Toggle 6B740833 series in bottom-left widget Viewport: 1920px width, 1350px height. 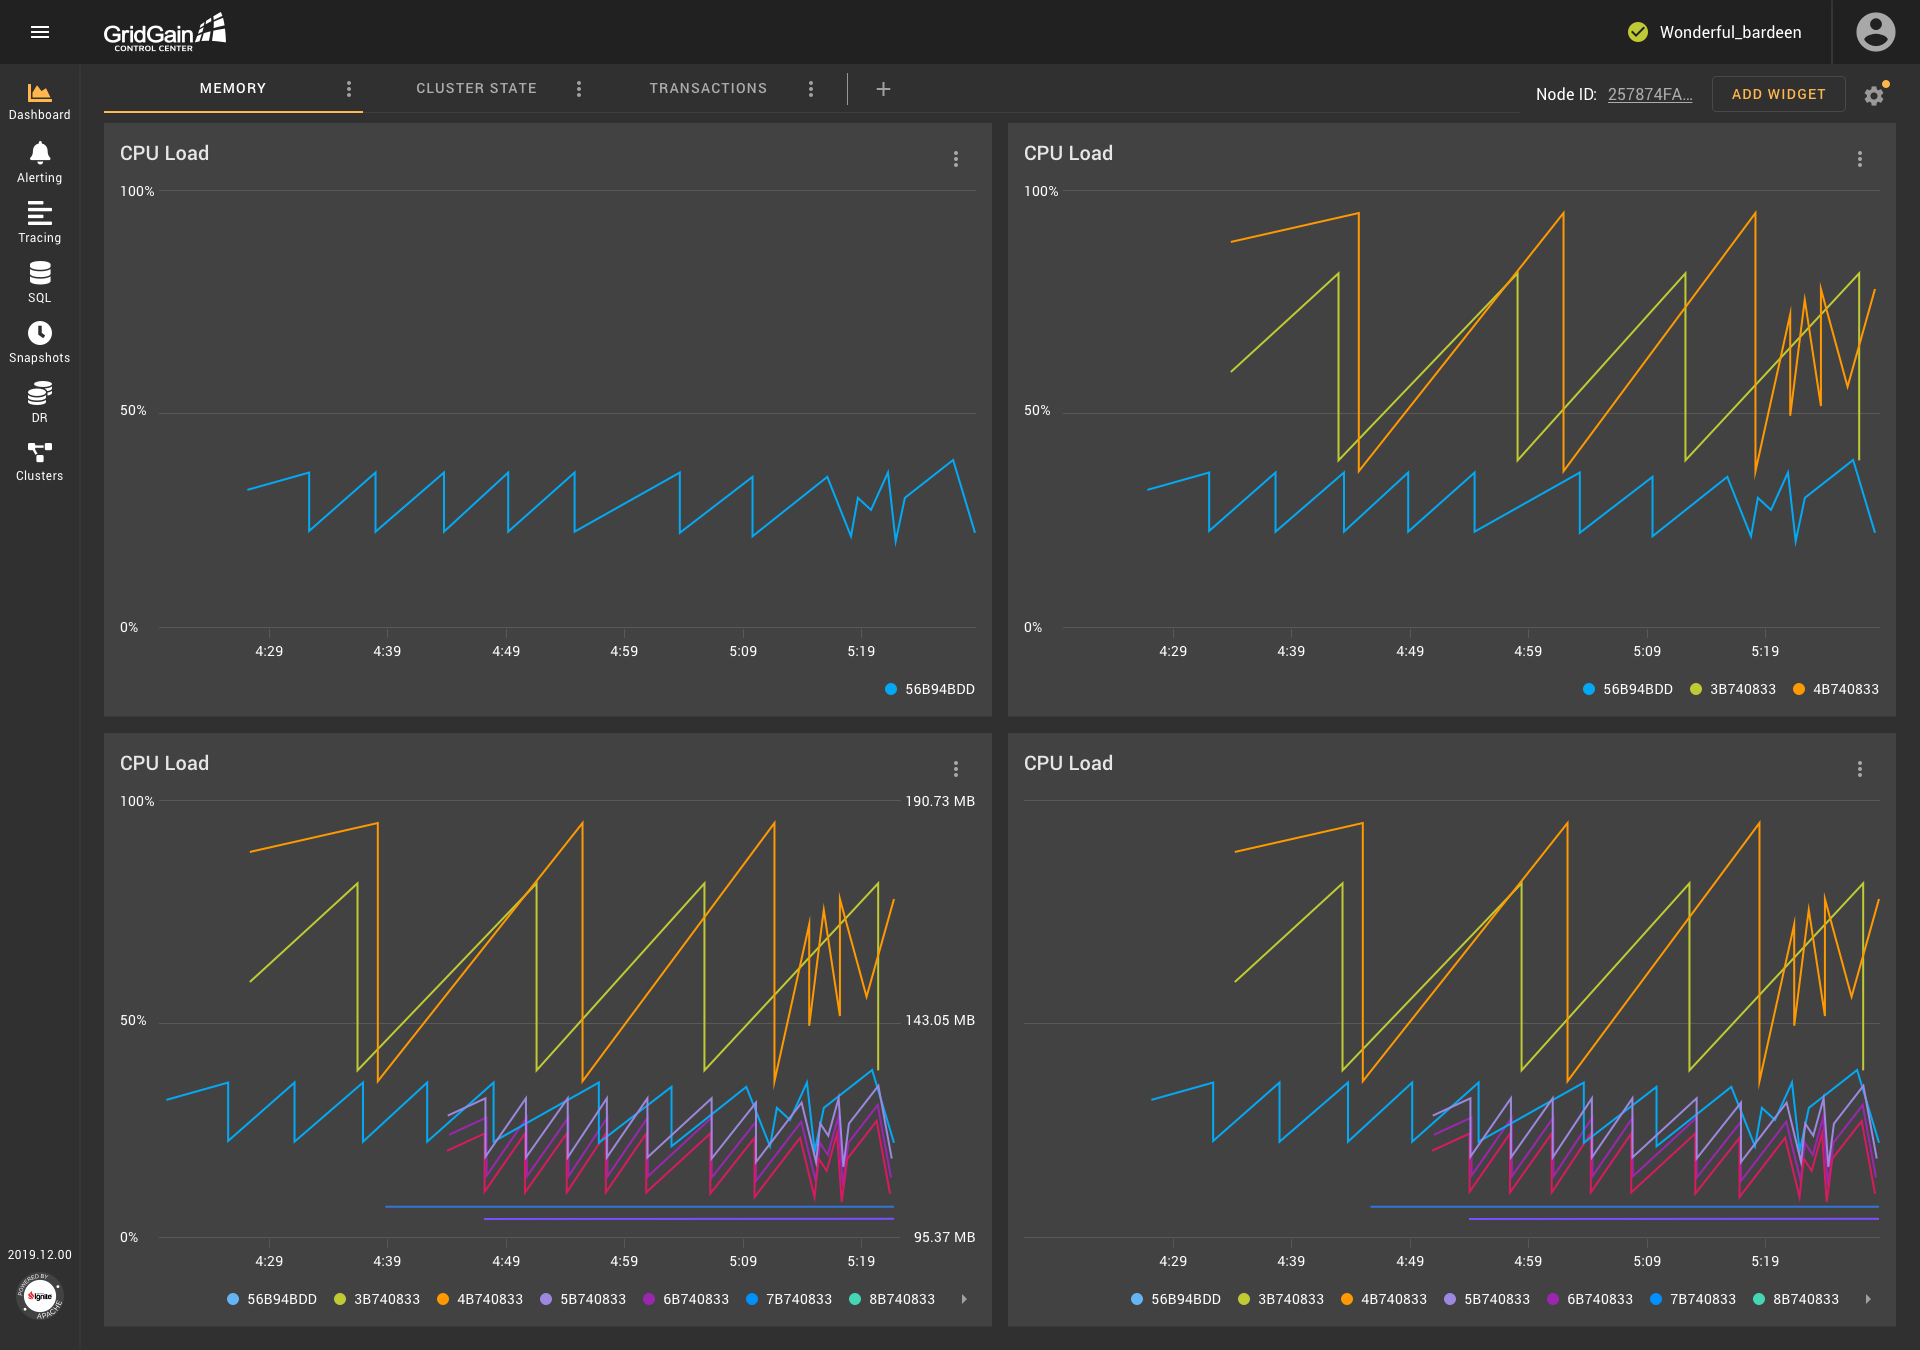click(686, 1299)
